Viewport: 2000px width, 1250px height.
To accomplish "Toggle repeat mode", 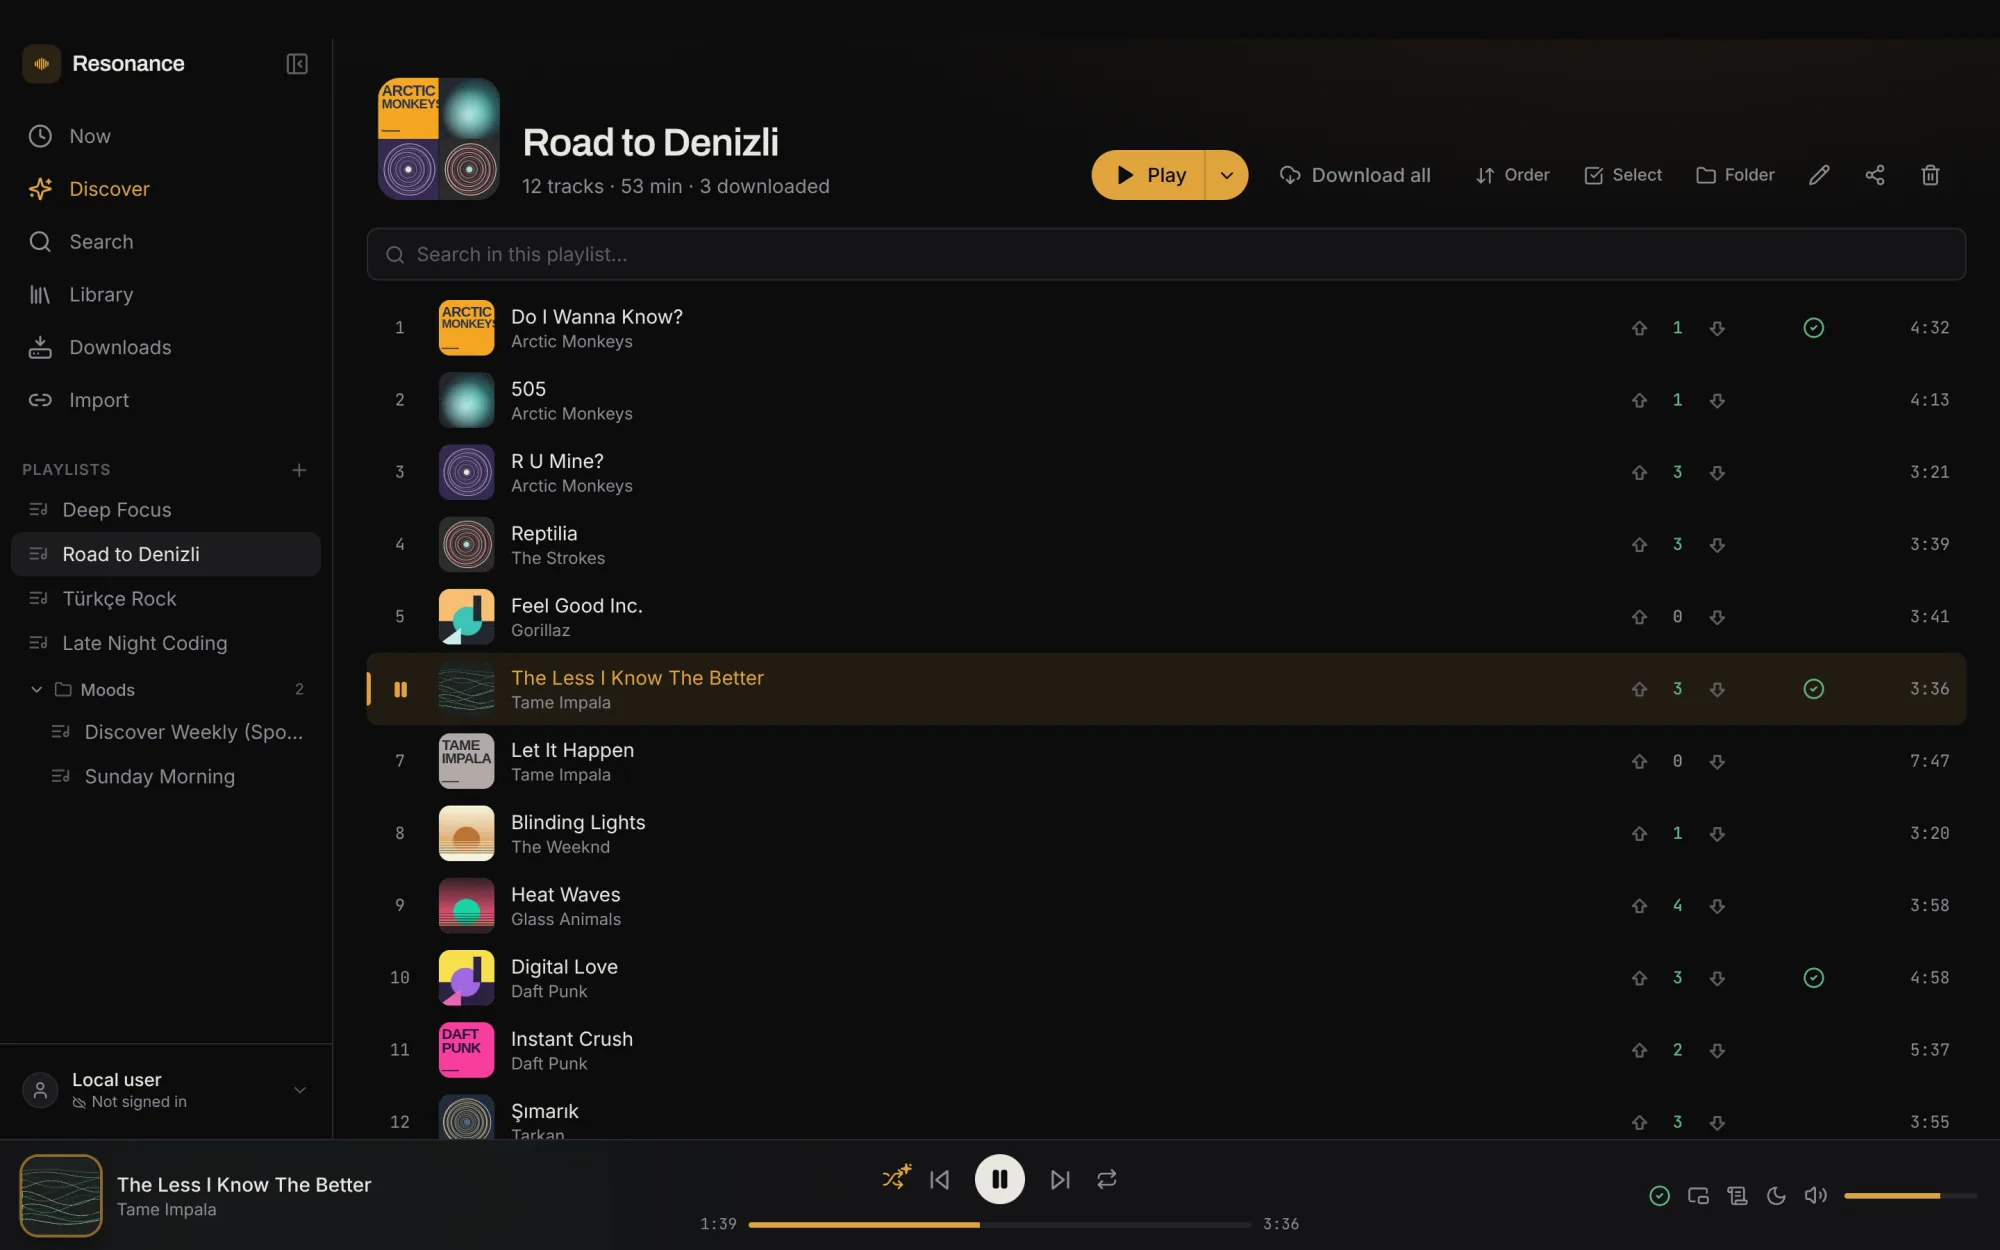I will 1106,1180.
